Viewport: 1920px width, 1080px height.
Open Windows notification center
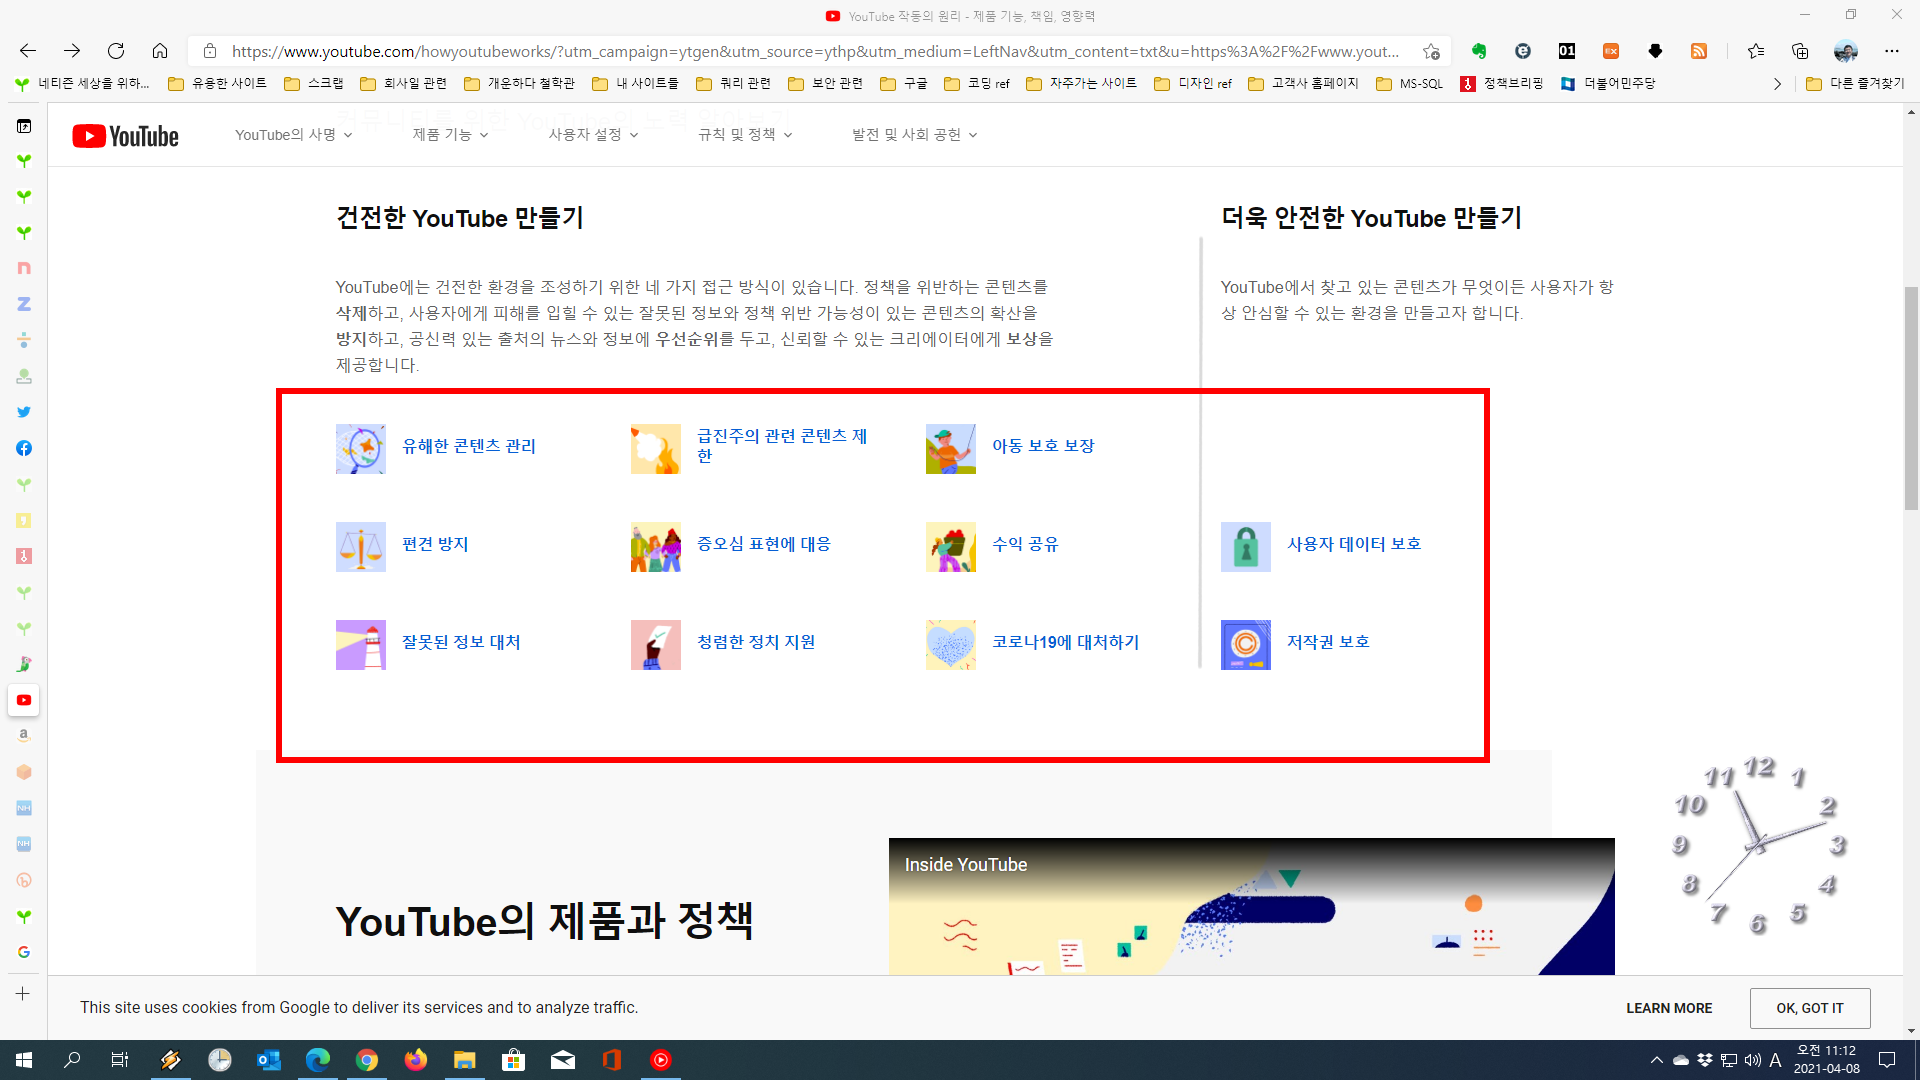point(1887,1060)
